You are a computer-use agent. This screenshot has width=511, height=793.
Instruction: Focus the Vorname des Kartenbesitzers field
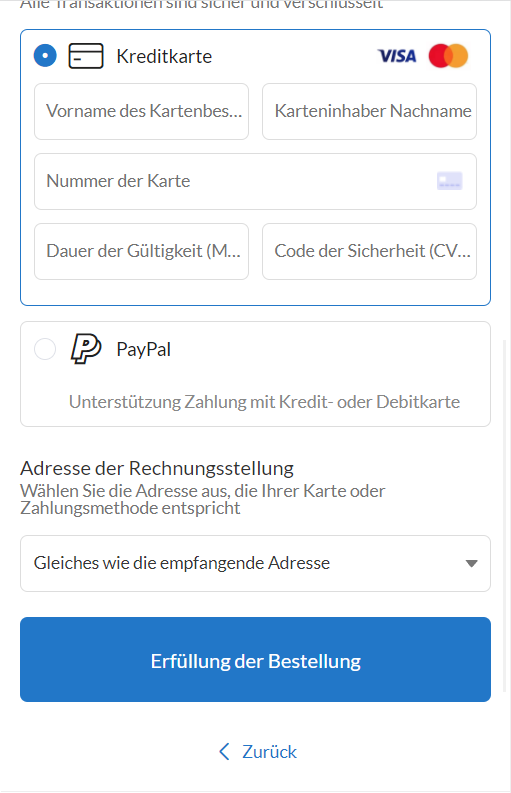pos(141,111)
